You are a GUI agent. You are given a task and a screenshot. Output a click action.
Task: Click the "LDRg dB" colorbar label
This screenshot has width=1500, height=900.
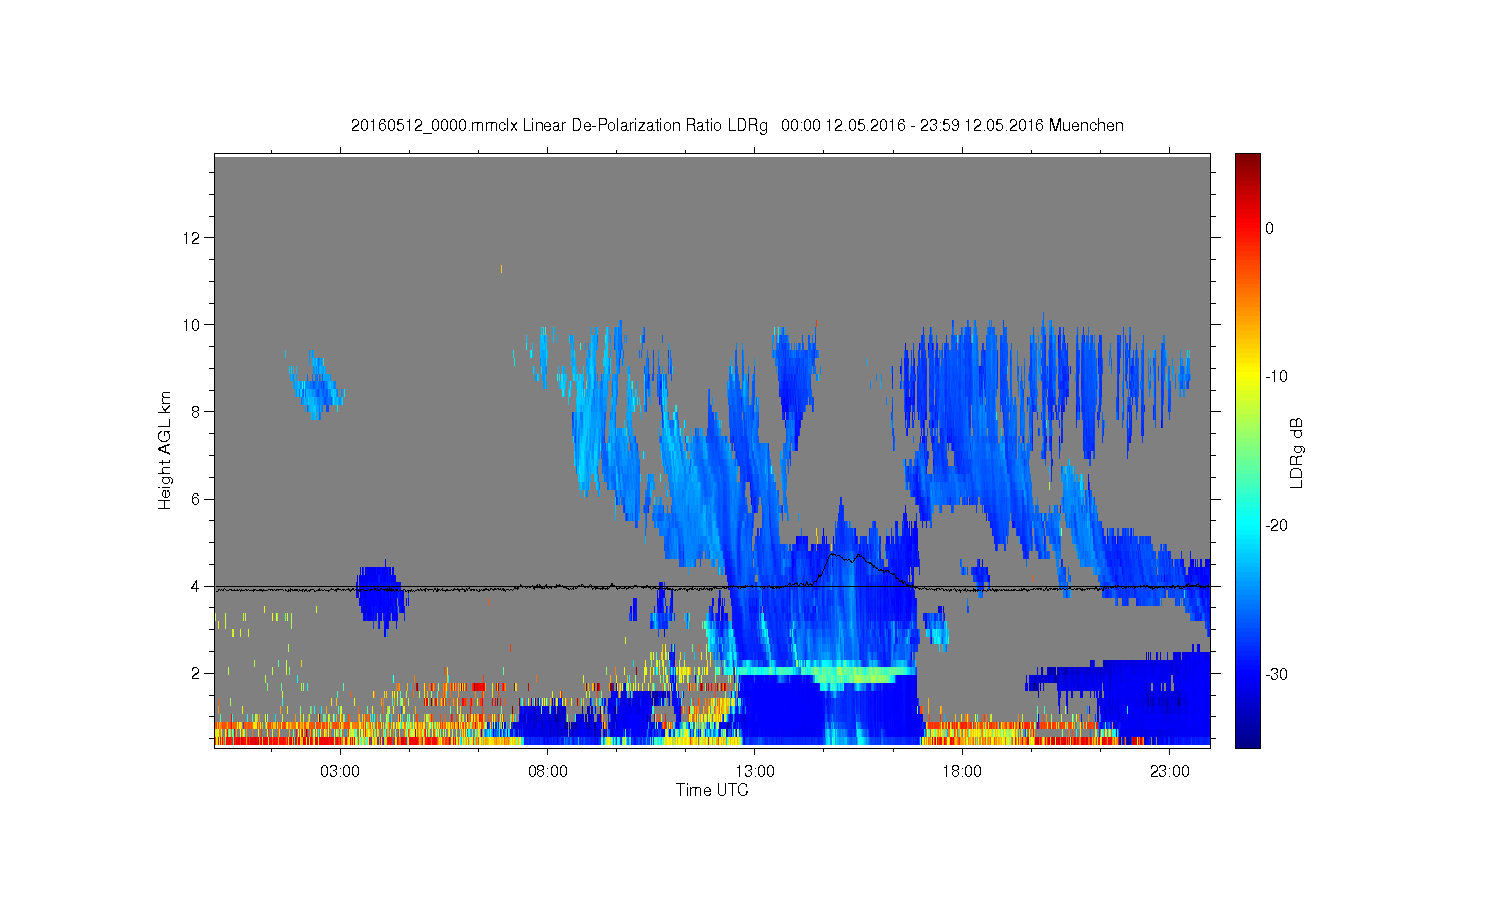[x=1297, y=452]
